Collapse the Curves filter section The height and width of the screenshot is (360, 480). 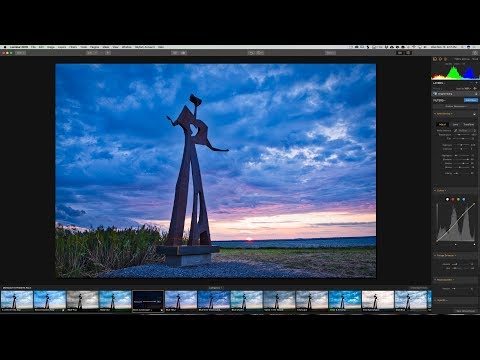click(x=435, y=190)
